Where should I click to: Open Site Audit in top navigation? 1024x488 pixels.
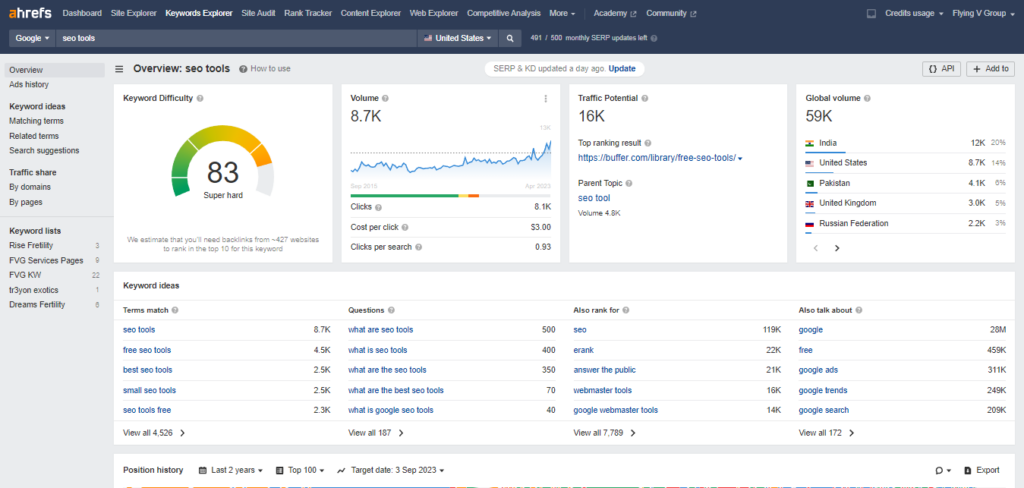pyautogui.click(x=258, y=13)
